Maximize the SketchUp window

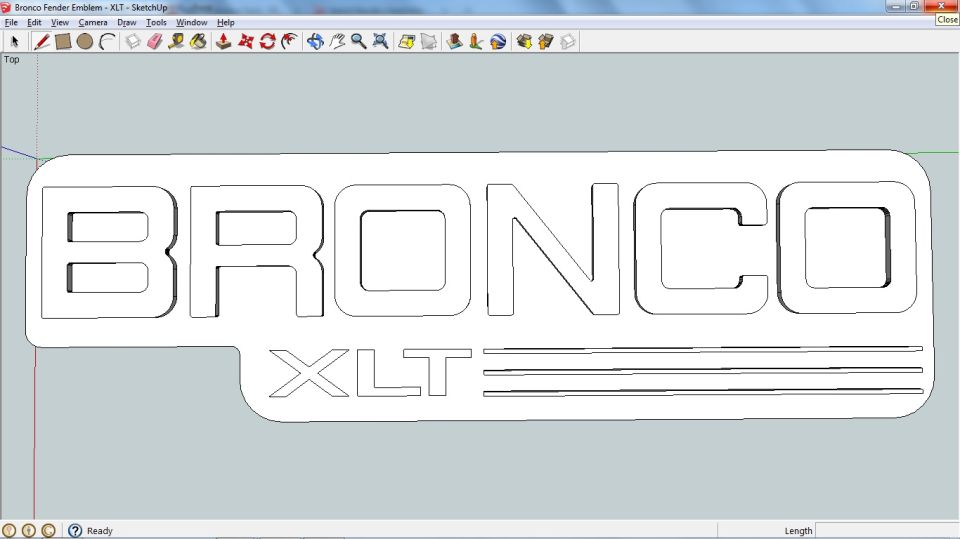(x=915, y=6)
